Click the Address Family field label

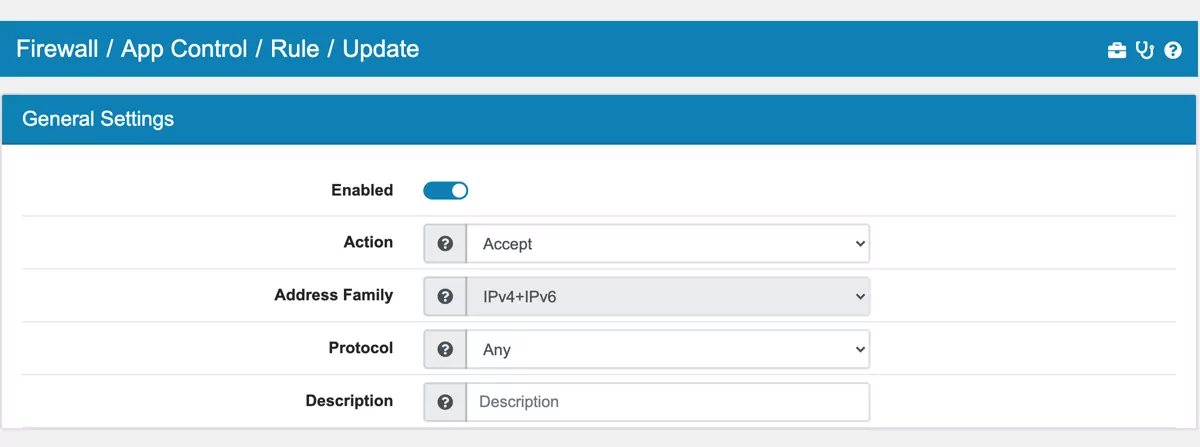click(x=333, y=295)
